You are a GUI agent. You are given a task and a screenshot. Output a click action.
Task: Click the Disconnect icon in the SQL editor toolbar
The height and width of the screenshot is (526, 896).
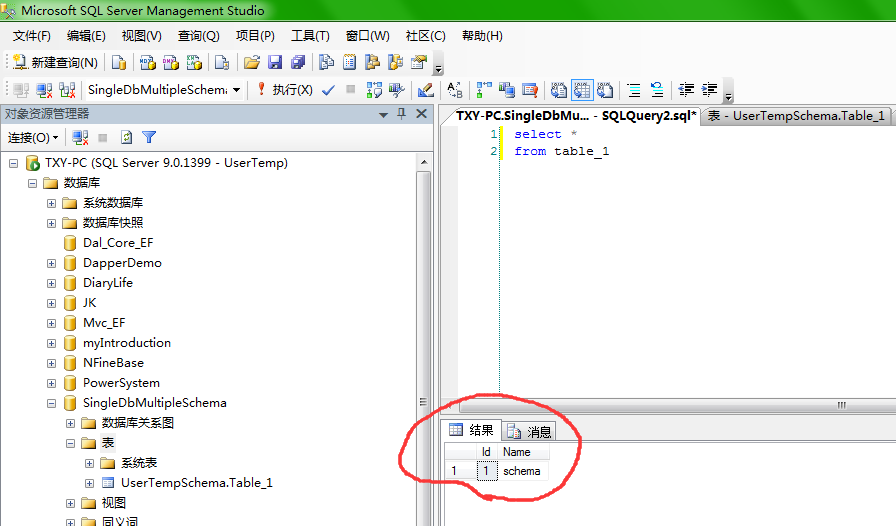(x=44, y=90)
